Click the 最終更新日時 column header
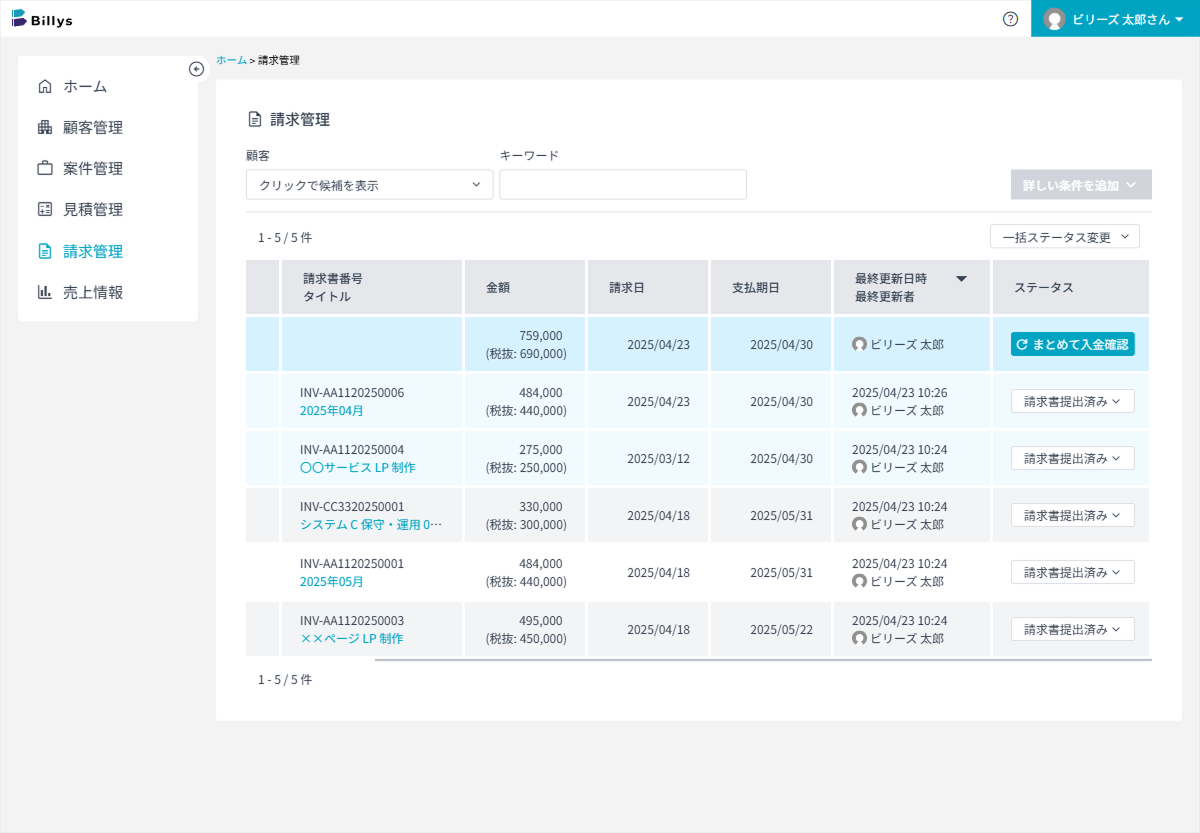The width and height of the screenshot is (1200, 833). [x=912, y=288]
